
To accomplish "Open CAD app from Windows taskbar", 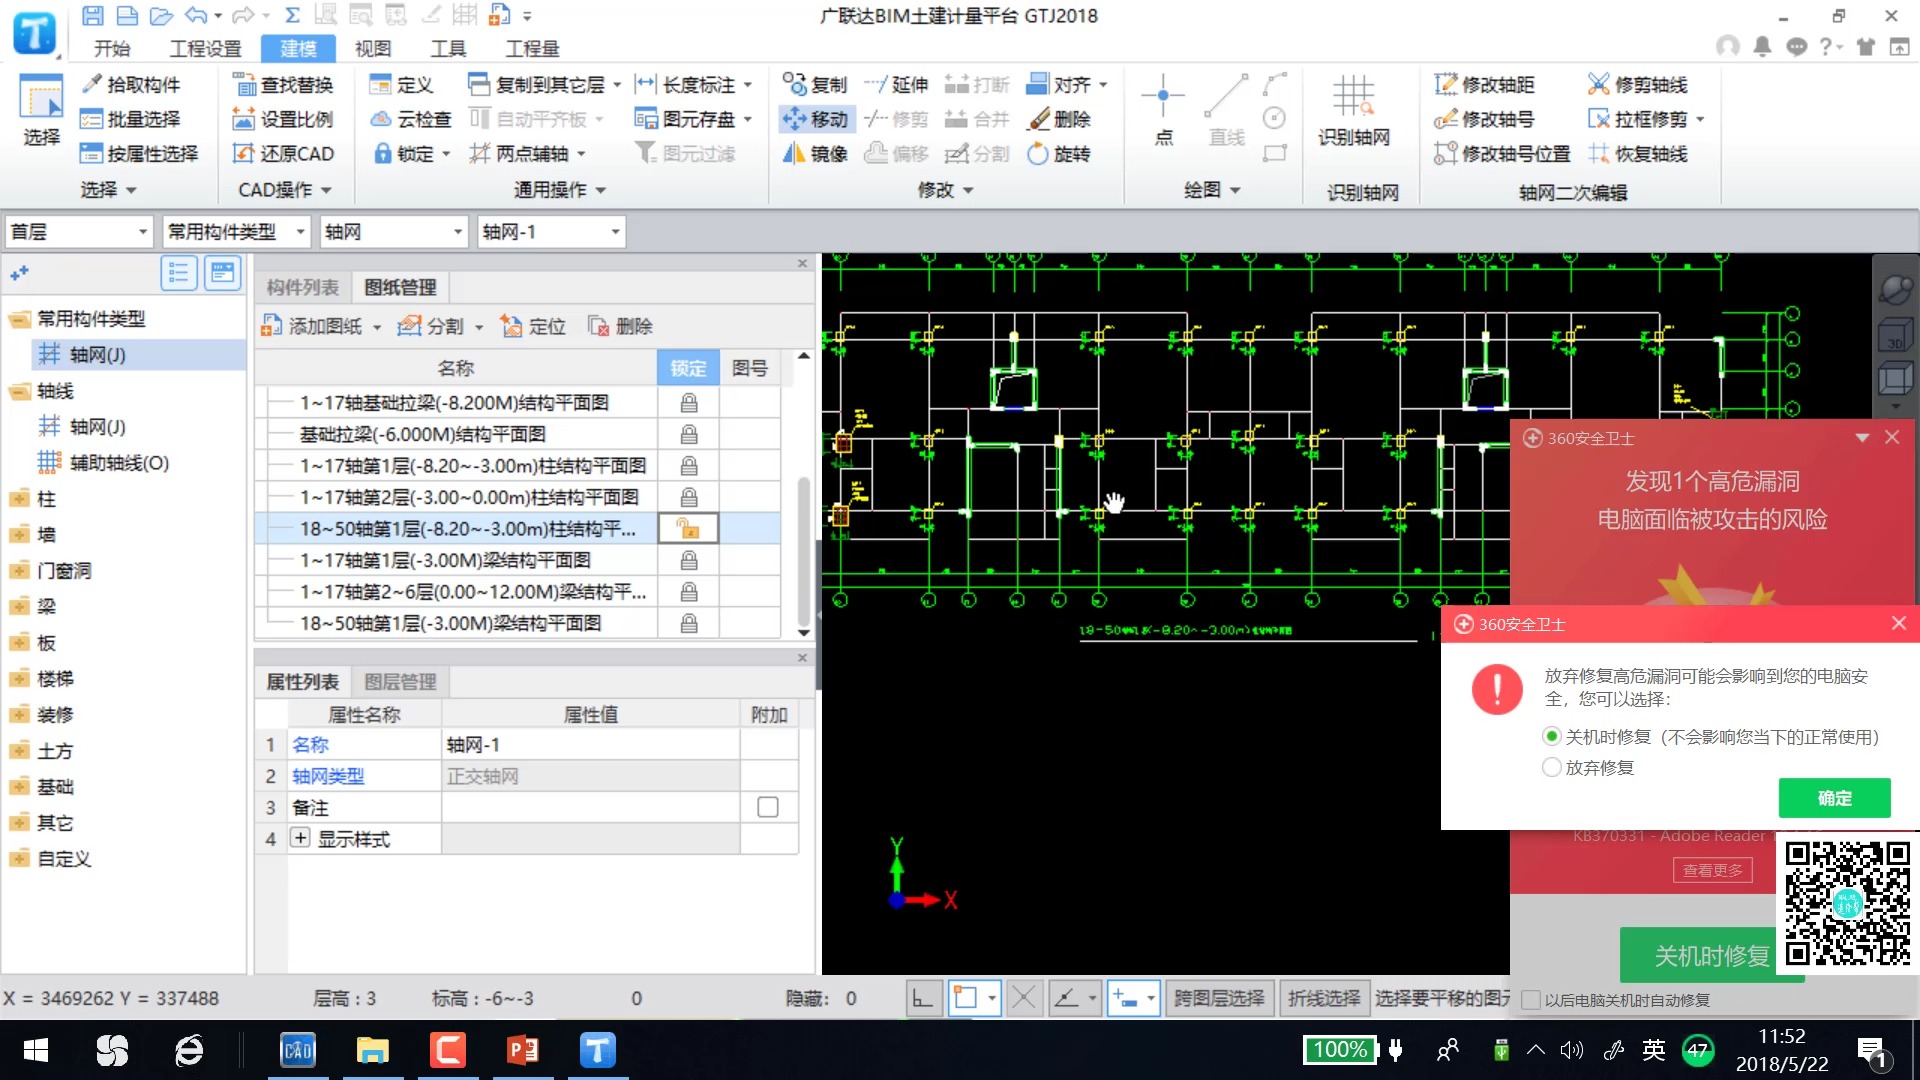I will (297, 1050).
